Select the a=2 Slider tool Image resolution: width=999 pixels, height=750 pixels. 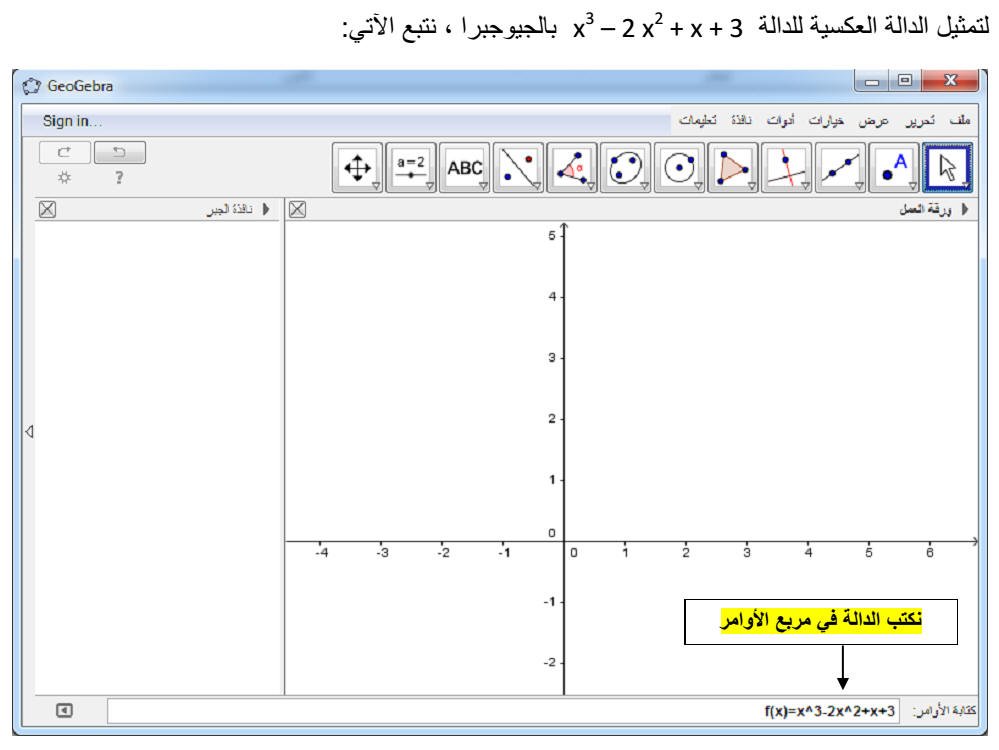411,168
